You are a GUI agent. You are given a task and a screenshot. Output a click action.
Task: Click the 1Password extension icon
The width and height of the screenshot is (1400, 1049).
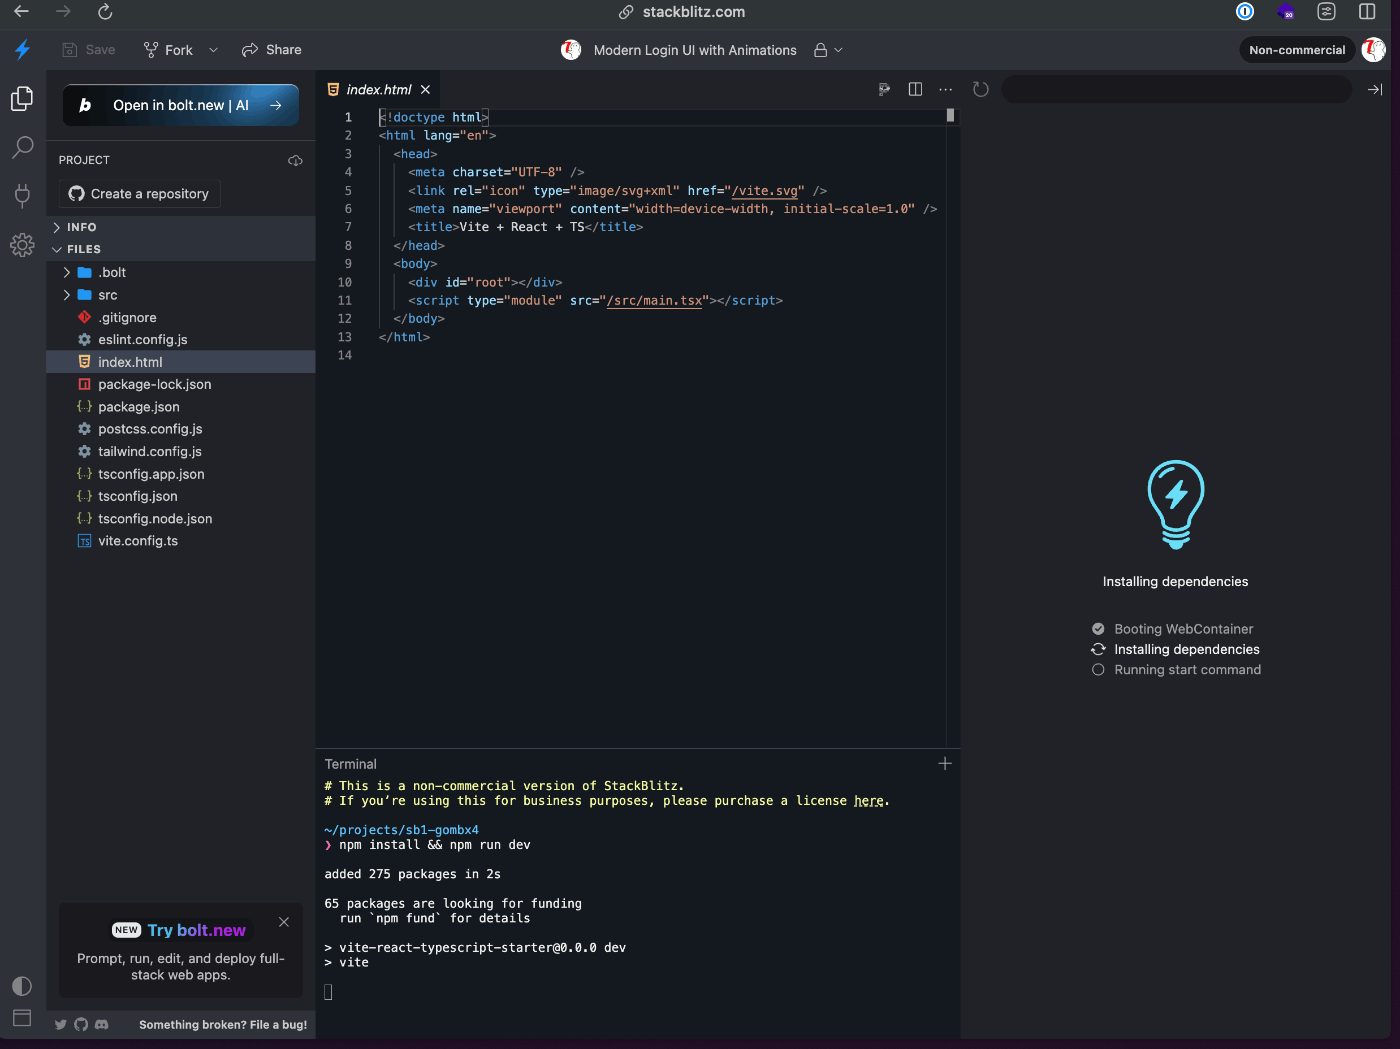pyautogui.click(x=1245, y=11)
